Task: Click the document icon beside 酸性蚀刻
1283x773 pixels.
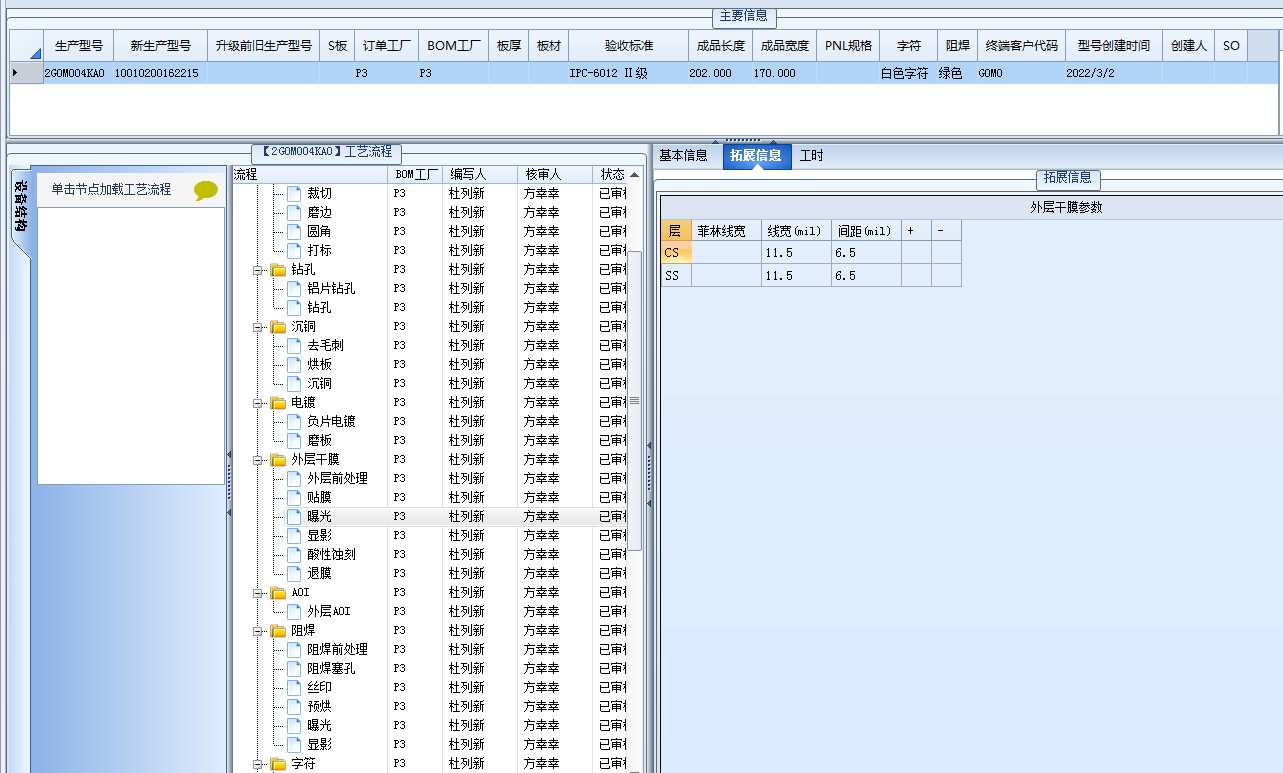Action: 294,554
